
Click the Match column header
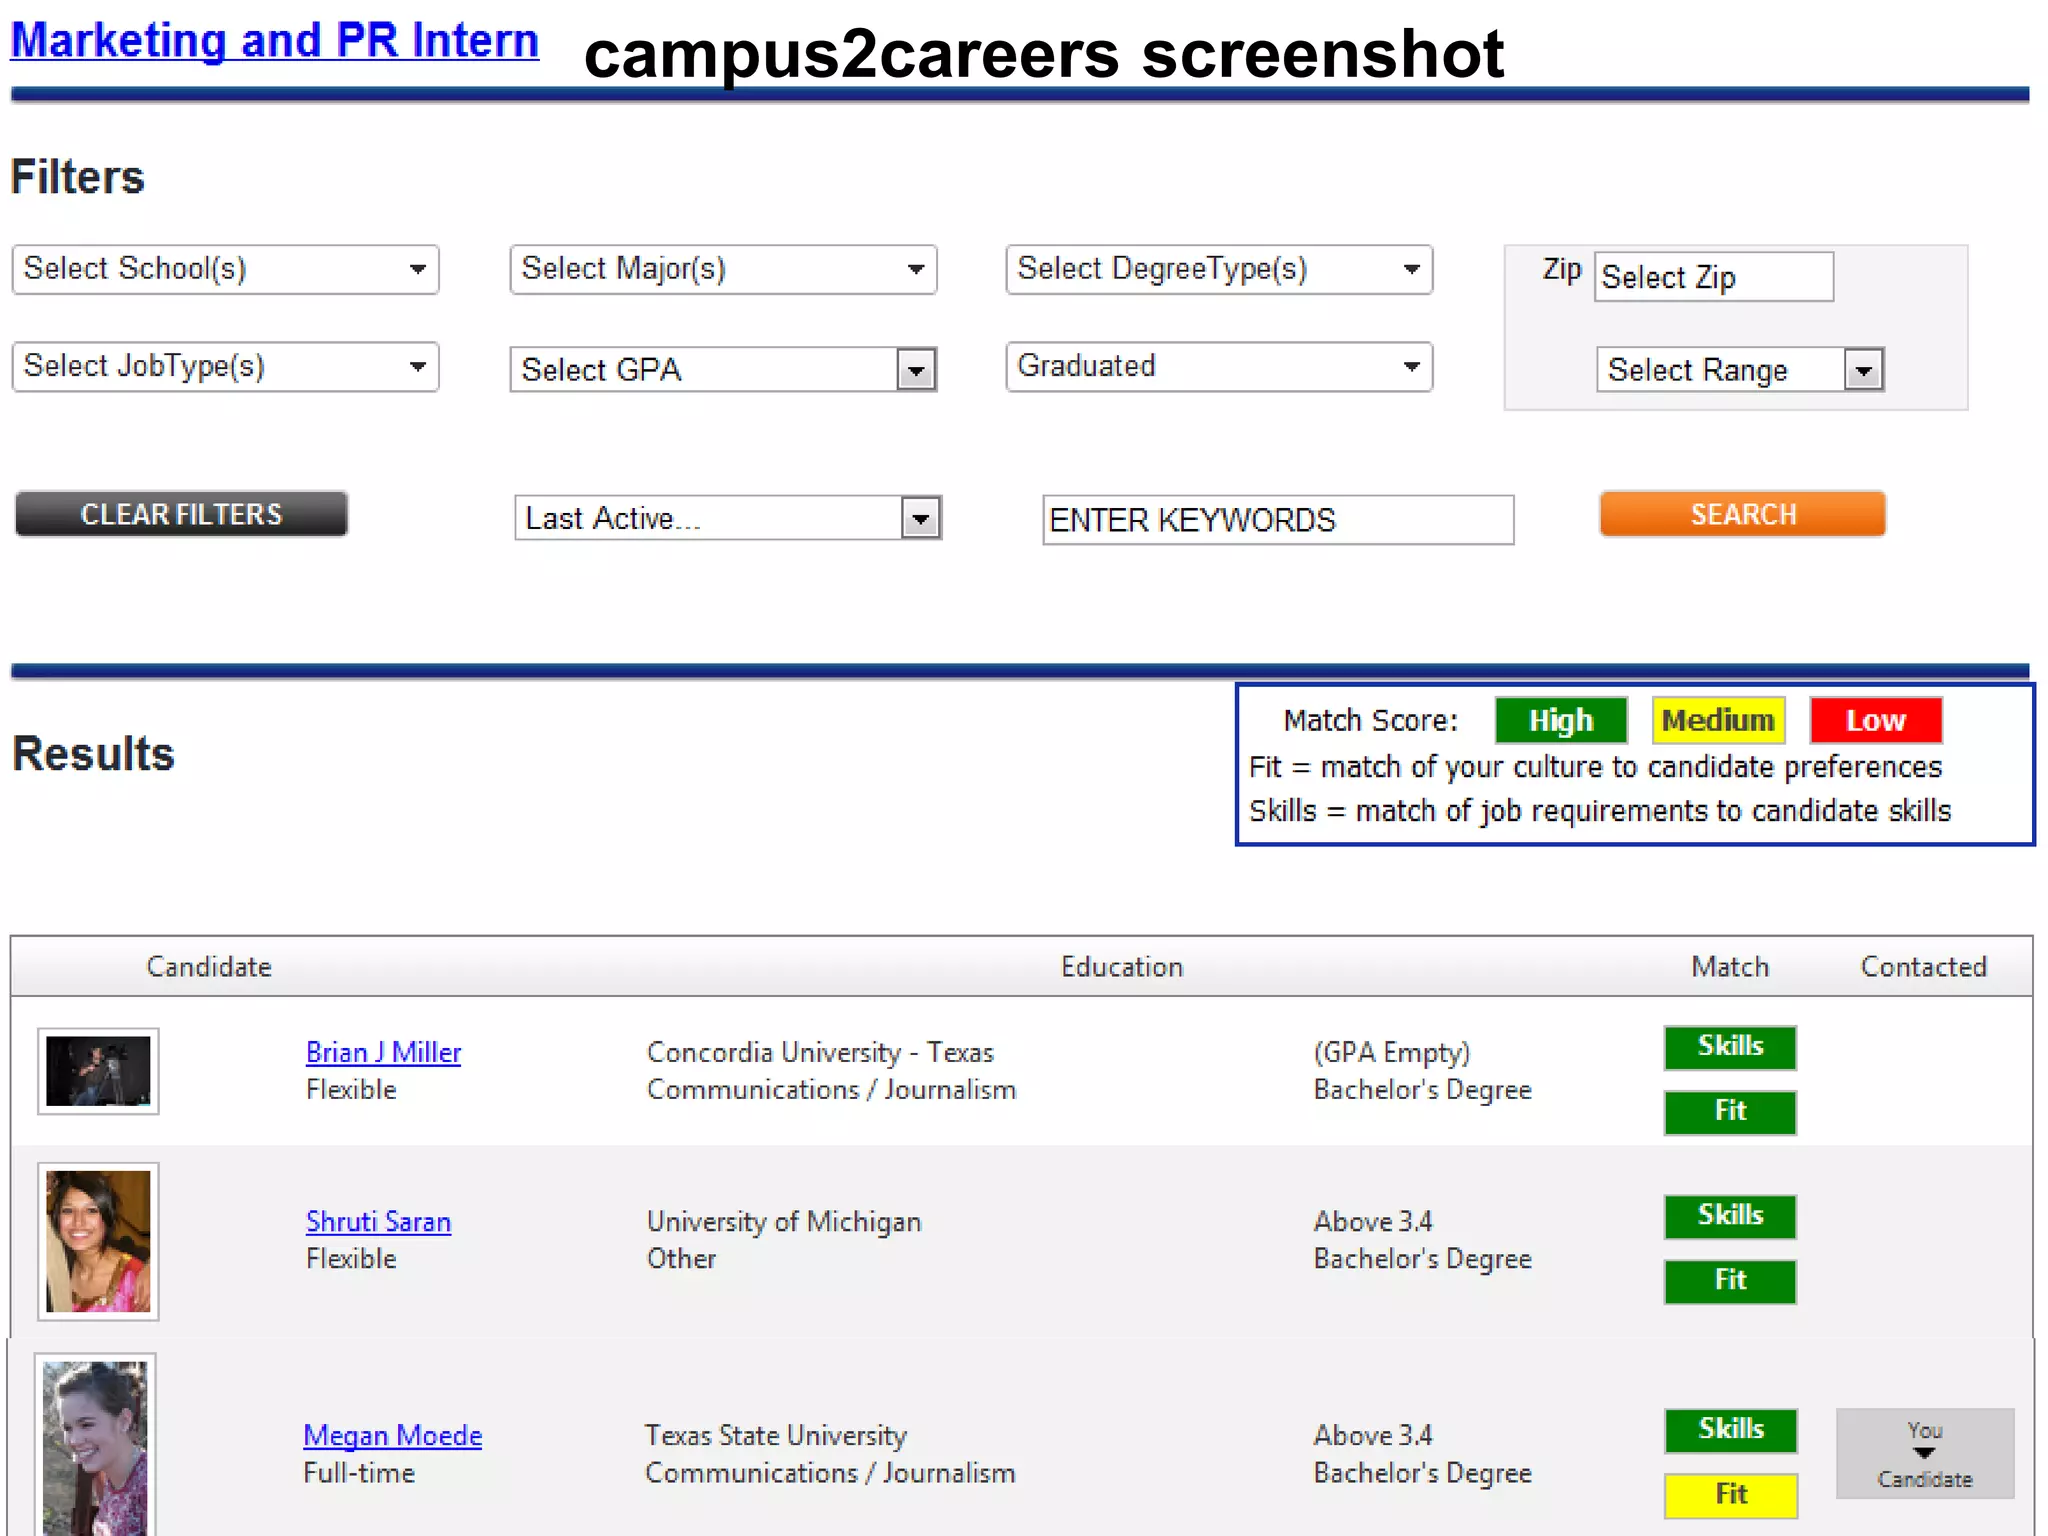click(1730, 967)
